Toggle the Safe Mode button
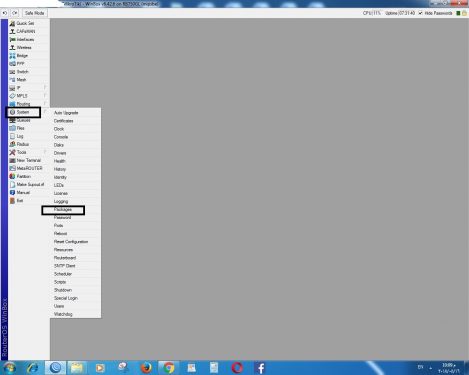The width and height of the screenshot is (469, 375). pos(34,13)
